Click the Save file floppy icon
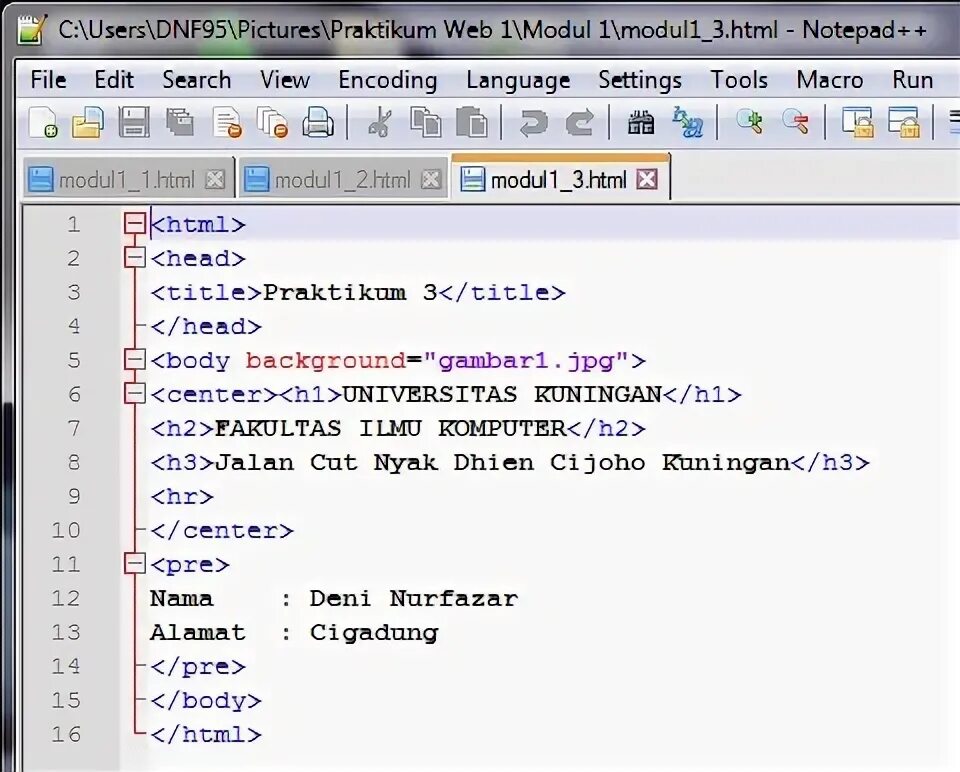960x772 pixels. tap(133, 122)
